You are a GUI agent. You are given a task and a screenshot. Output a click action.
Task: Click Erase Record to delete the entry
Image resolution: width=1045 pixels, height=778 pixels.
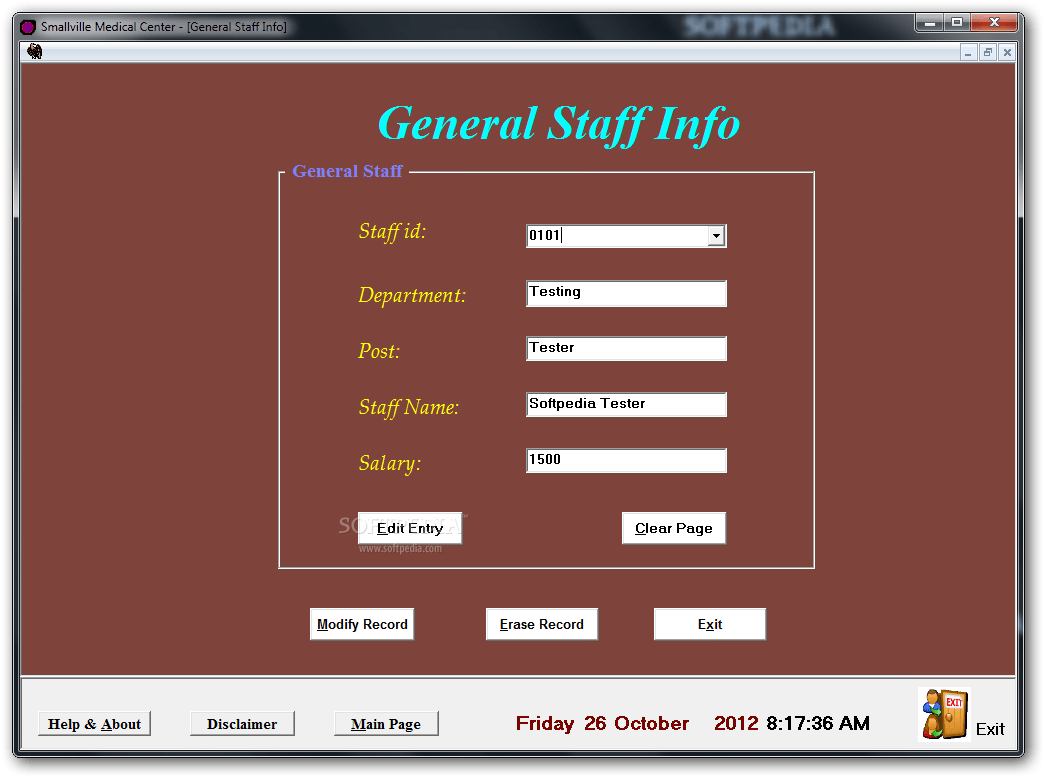[x=541, y=623]
